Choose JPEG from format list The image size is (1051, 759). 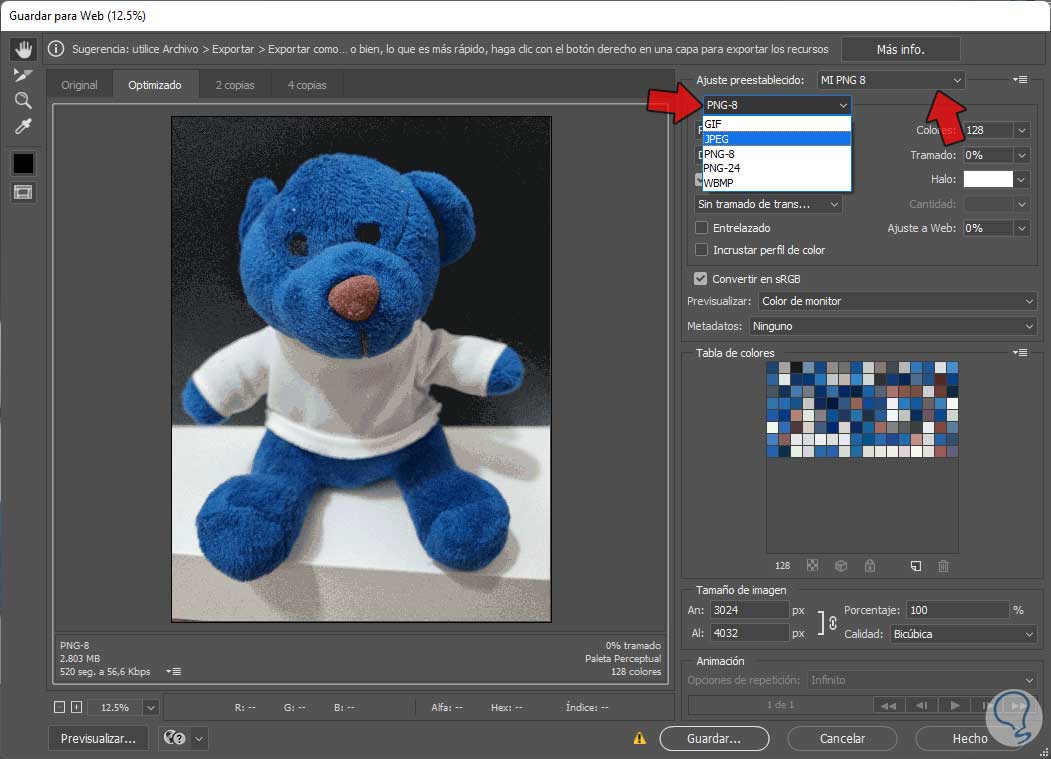point(777,139)
